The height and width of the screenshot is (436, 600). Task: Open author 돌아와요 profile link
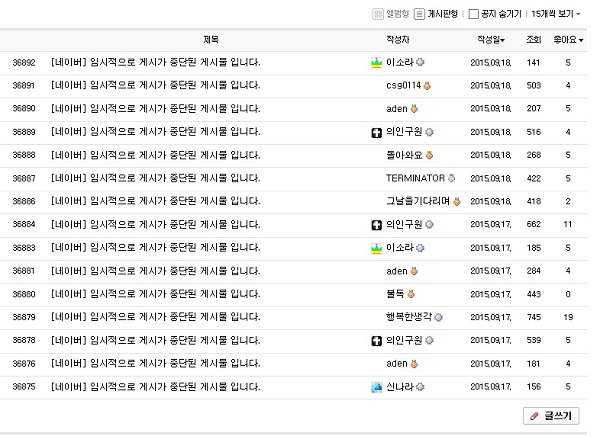click(402, 155)
